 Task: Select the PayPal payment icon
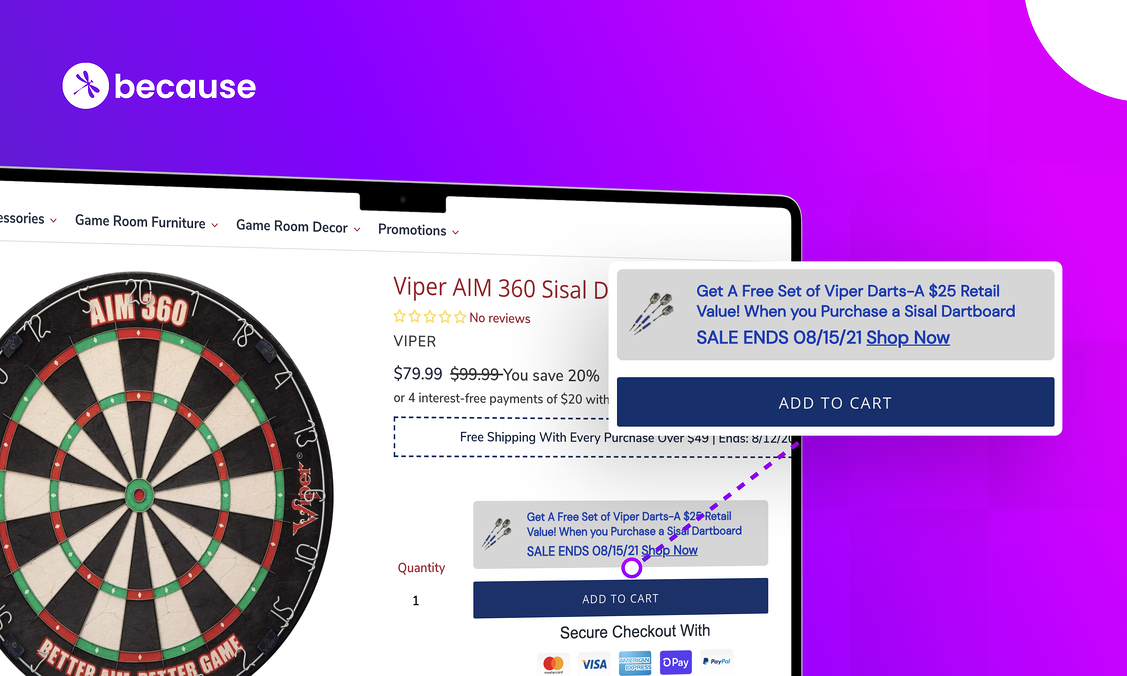pos(717,661)
